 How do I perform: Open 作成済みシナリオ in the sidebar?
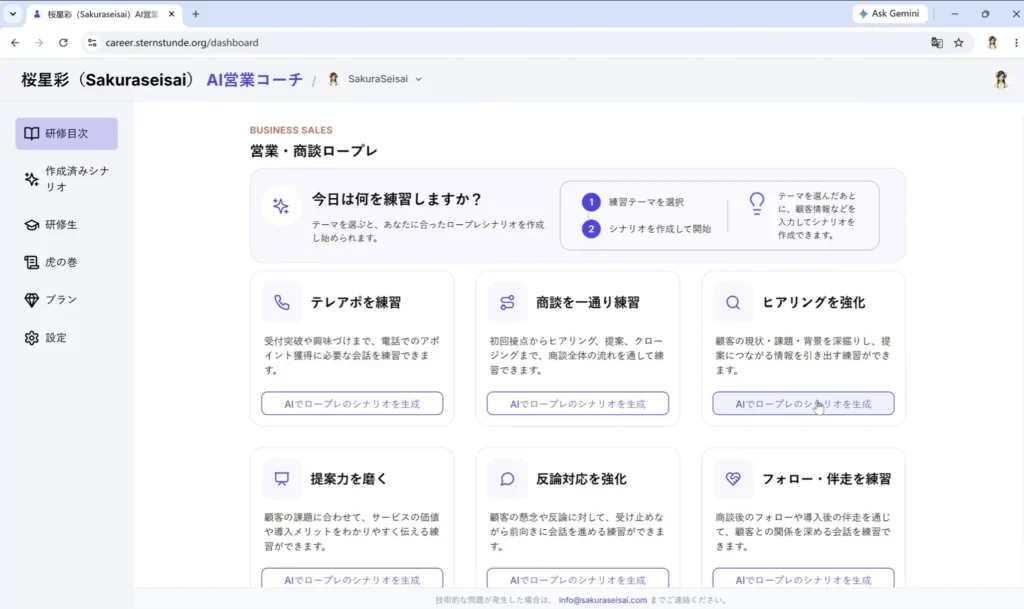pyautogui.click(x=67, y=179)
